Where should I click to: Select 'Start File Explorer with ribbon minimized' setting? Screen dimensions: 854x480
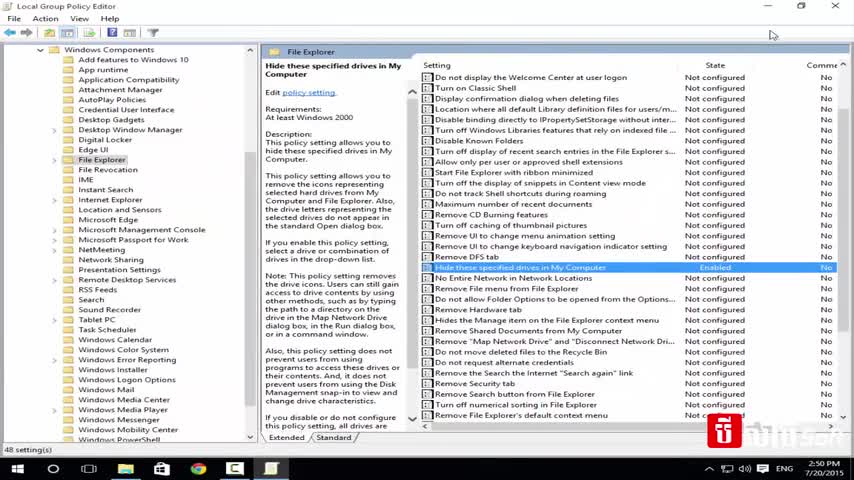629,172
